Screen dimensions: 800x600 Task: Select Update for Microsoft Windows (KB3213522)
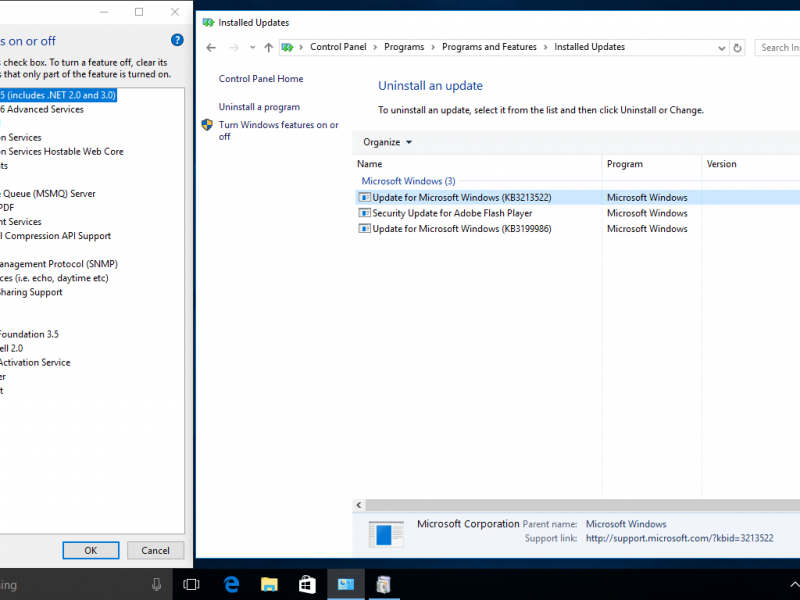[x=462, y=197]
